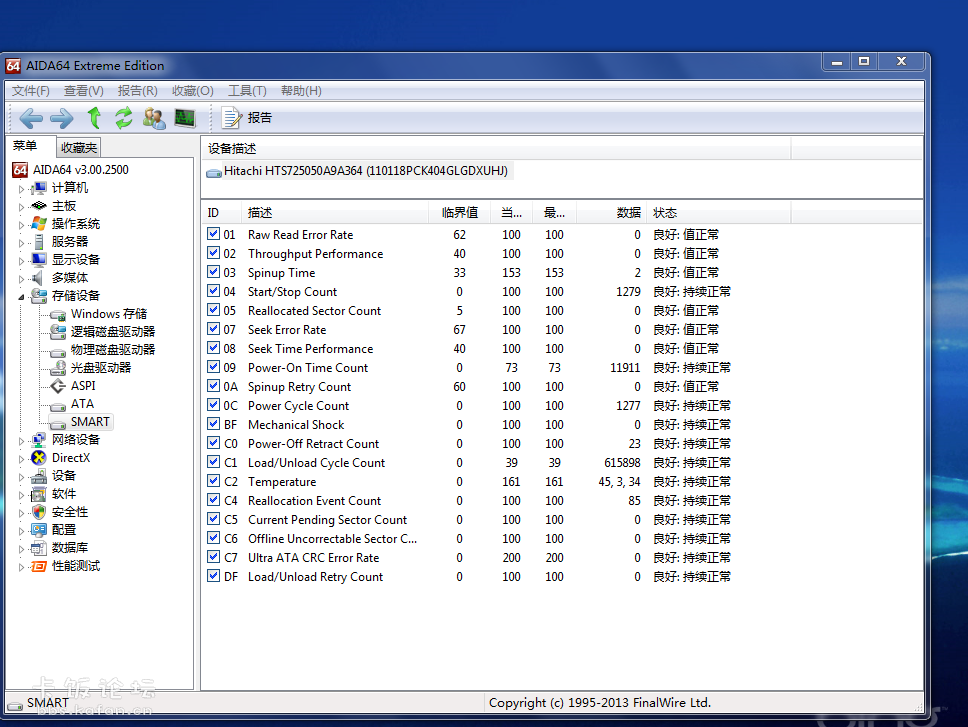This screenshot has height=727, width=968.
Task: Select 物理磁盘驱动器 tree item
Action: [x=113, y=350]
